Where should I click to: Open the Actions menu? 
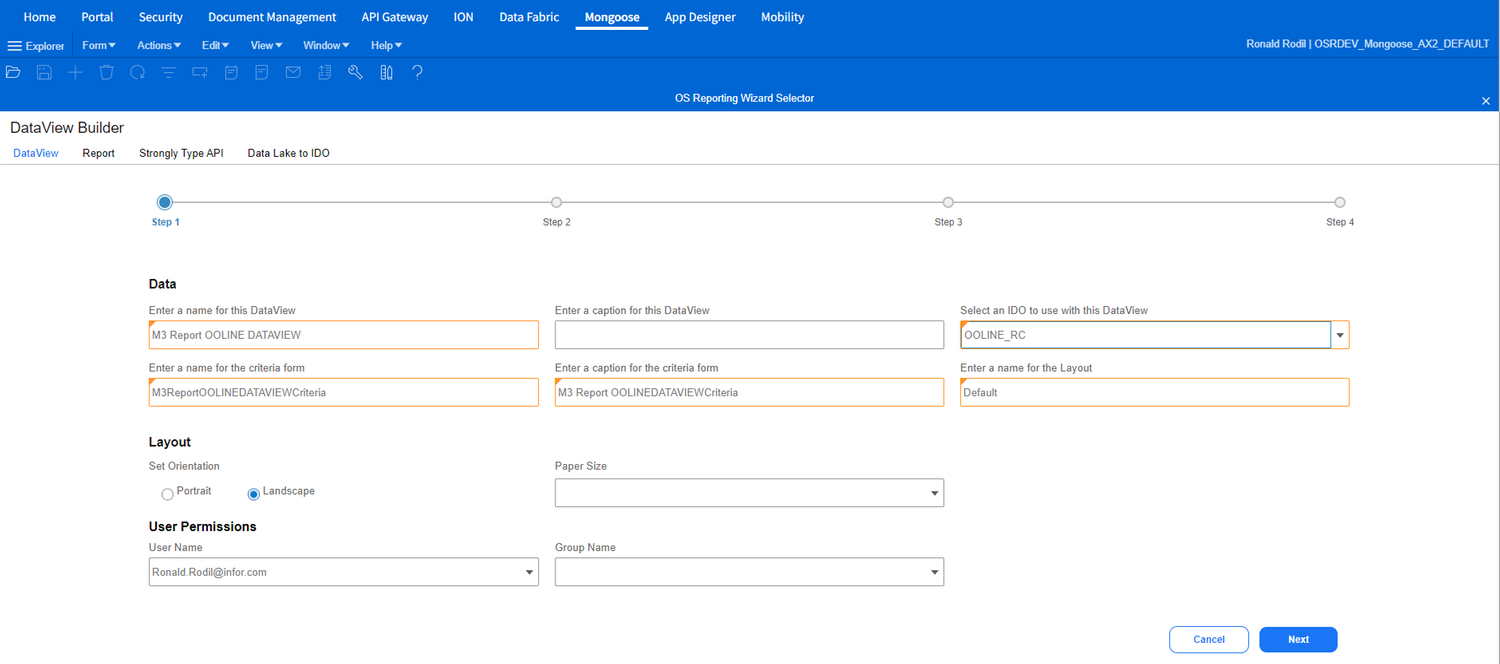(158, 45)
